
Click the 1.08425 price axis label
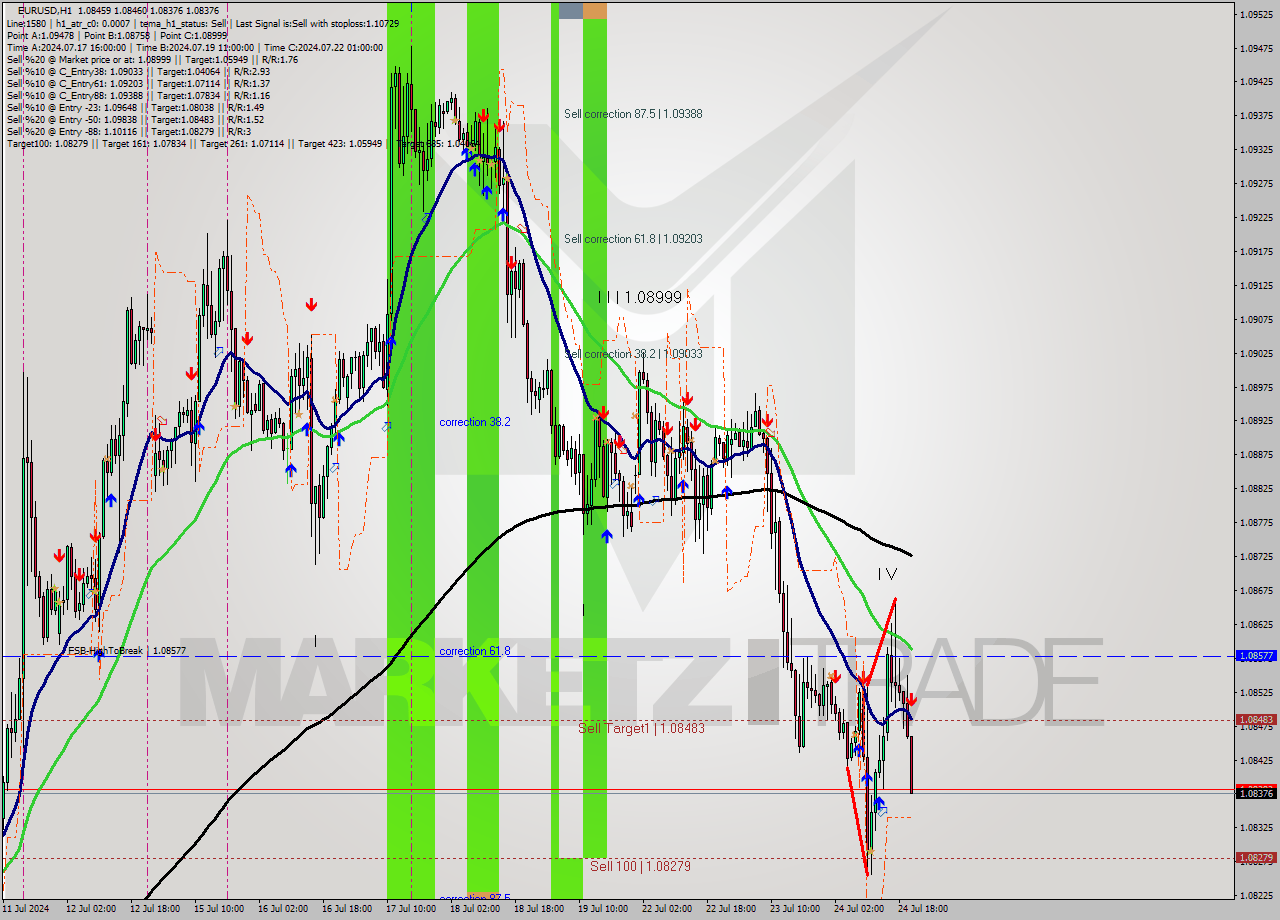pyautogui.click(x=1256, y=760)
